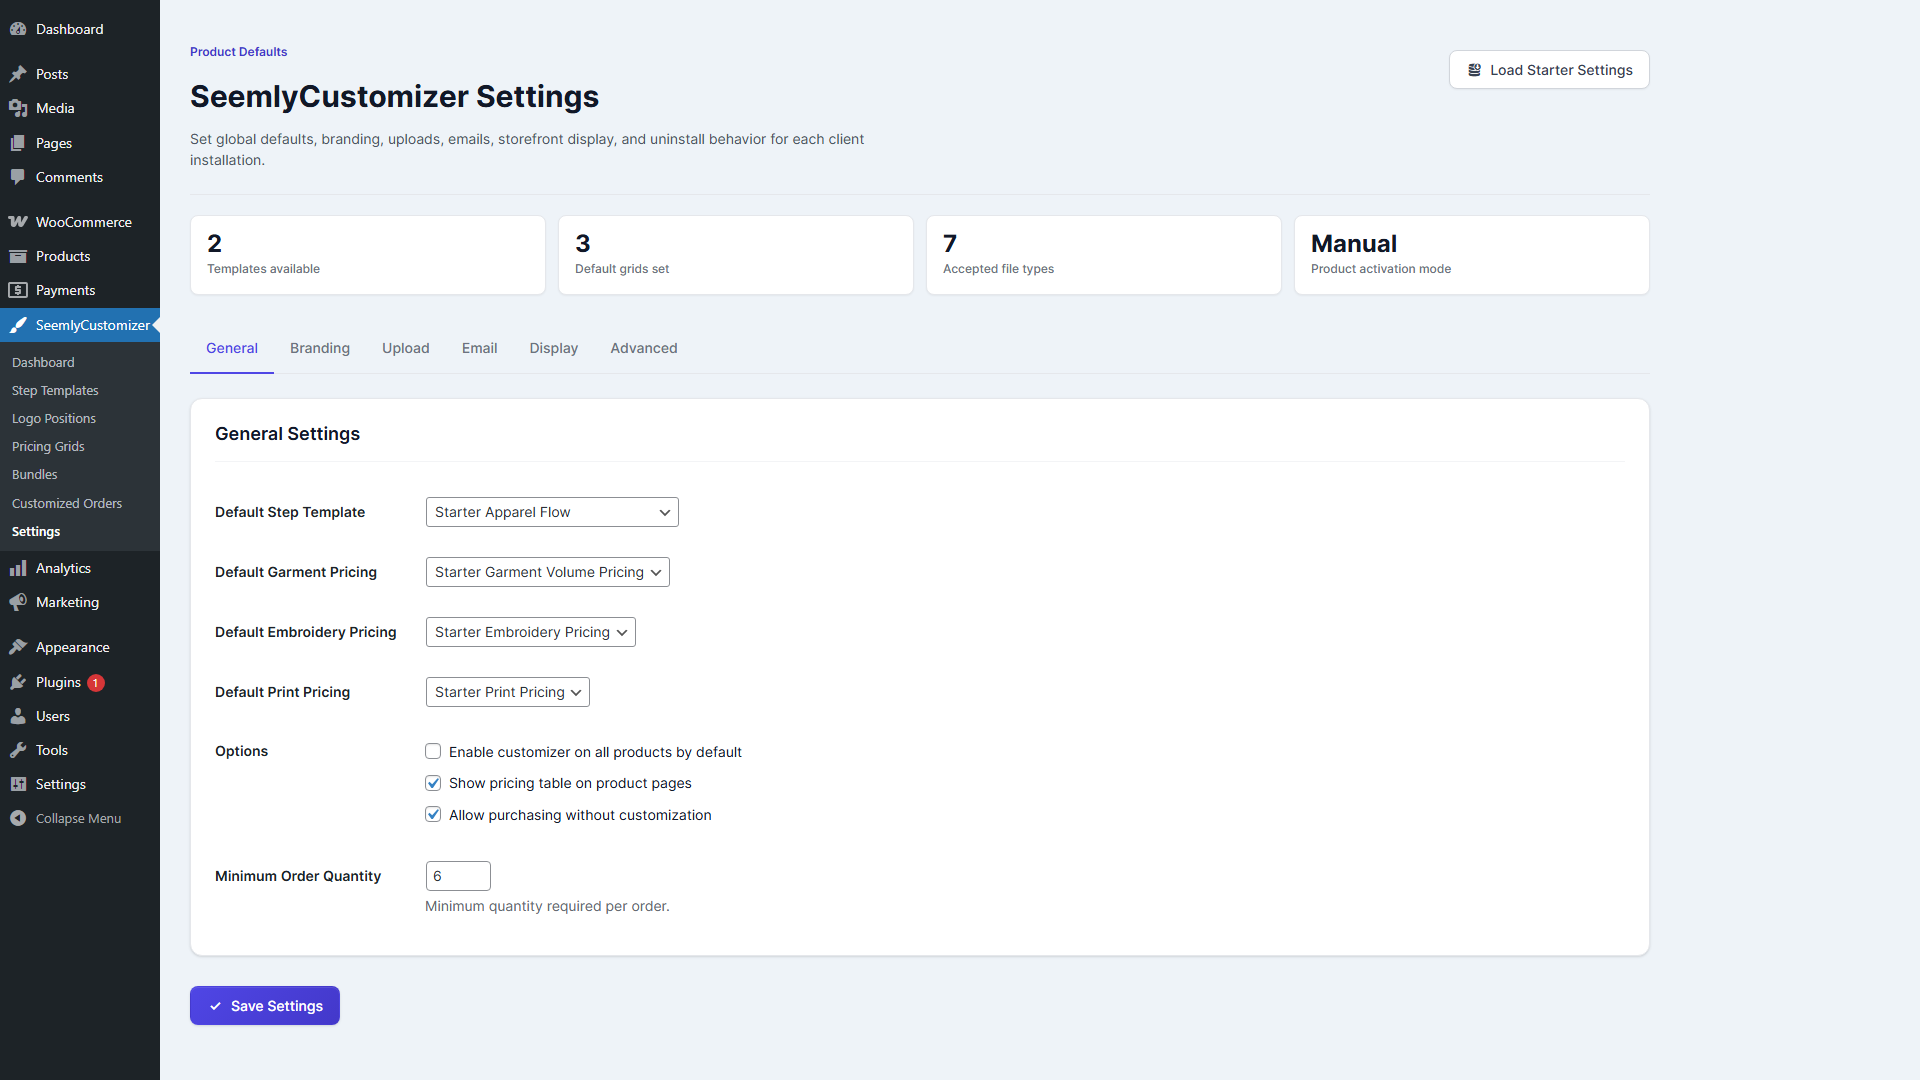
Task: Click the Media library icon
Action: 18,108
